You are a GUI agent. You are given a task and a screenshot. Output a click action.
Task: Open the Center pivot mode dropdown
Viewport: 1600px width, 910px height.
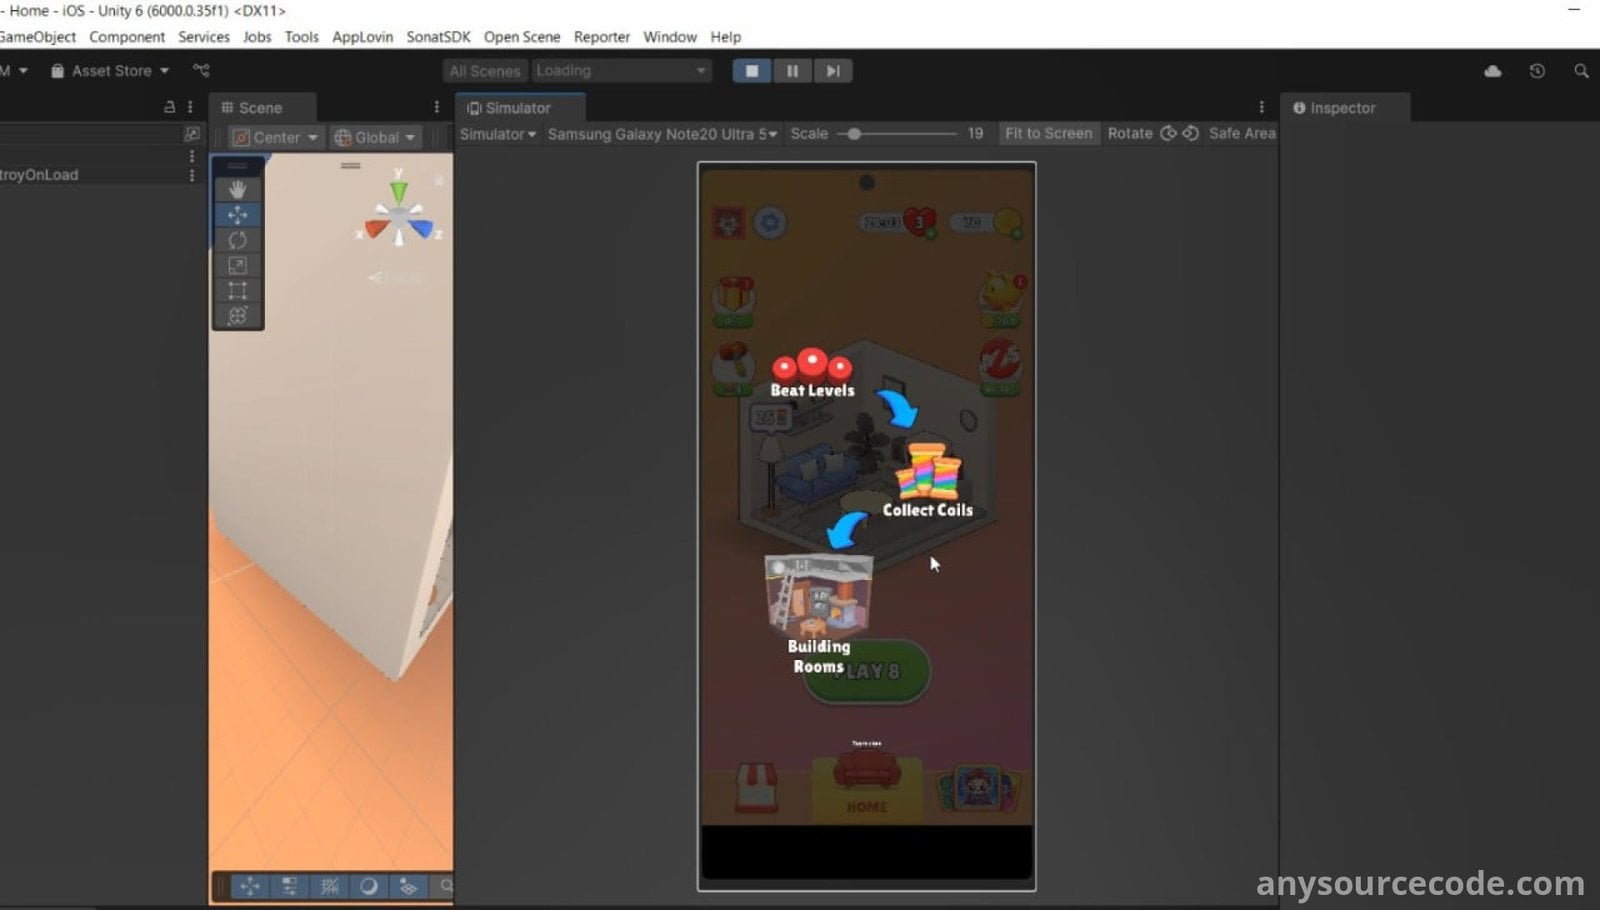[x=275, y=137]
